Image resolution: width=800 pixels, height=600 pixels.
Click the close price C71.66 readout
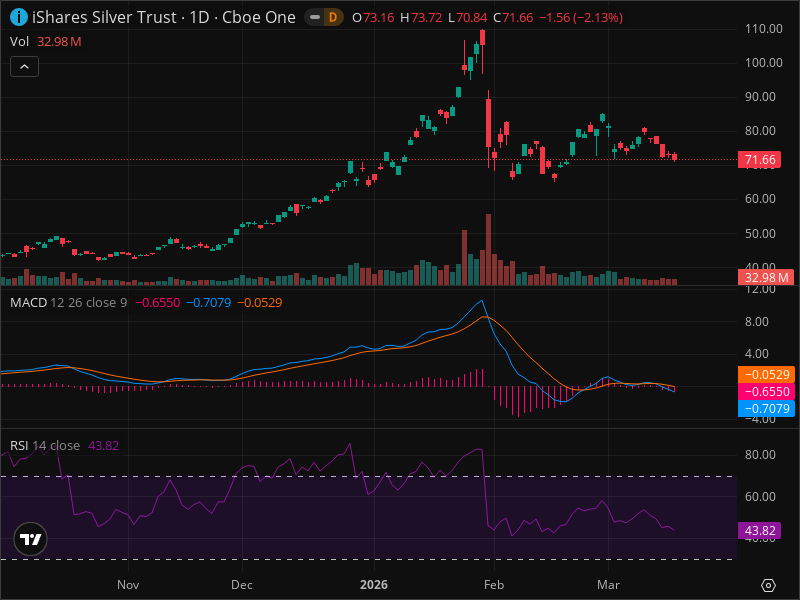[513, 18]
